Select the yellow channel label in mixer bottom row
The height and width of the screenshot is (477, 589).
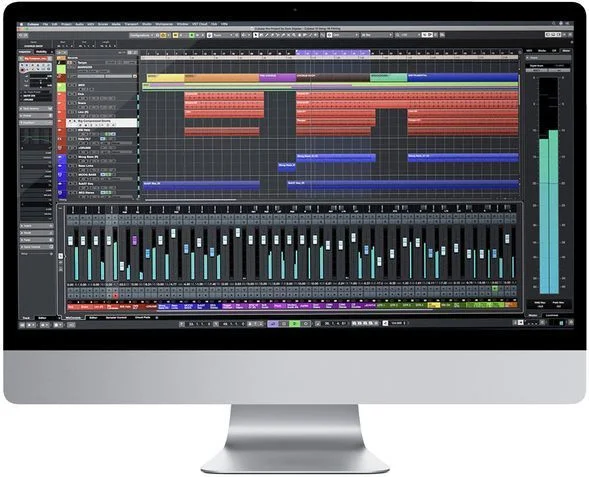click(x=434, y=305)
